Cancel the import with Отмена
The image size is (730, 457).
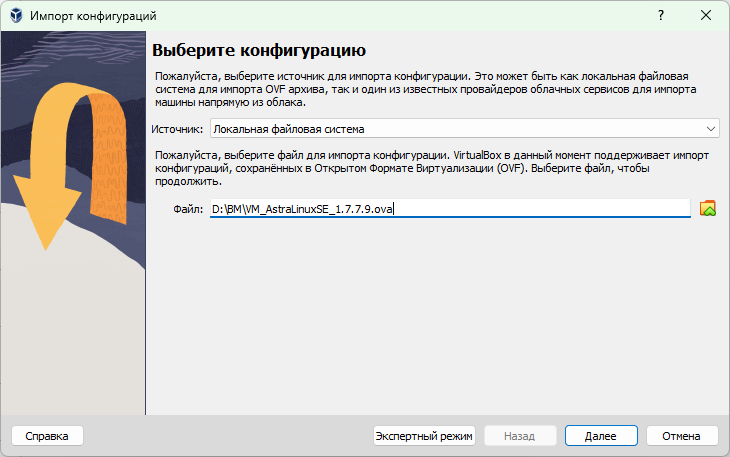click(682, 436)
